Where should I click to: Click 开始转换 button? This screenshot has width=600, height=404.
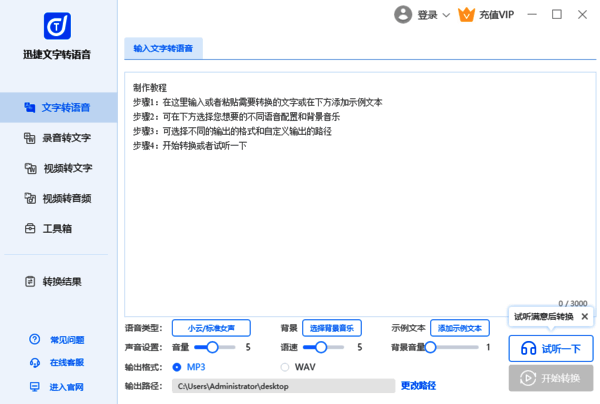click(551, 378)
